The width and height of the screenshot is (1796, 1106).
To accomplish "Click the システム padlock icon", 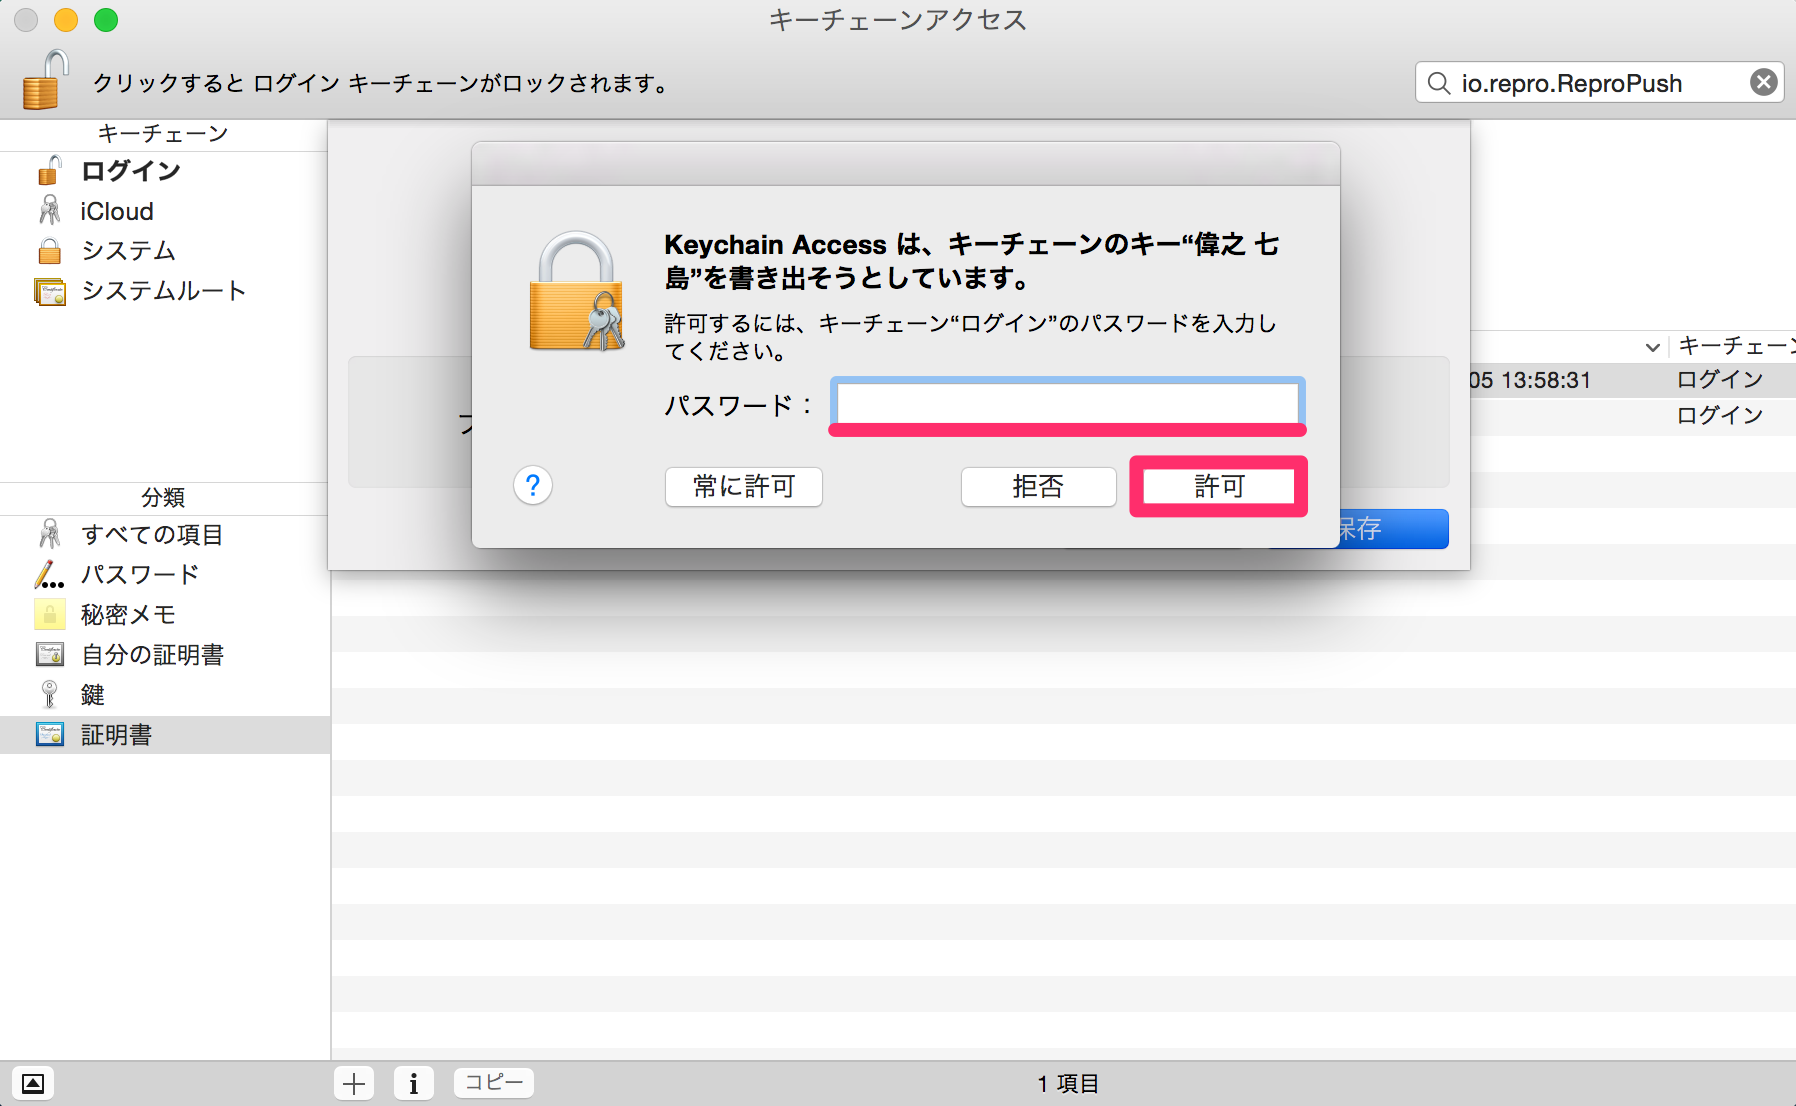I will tap(49, 250).
